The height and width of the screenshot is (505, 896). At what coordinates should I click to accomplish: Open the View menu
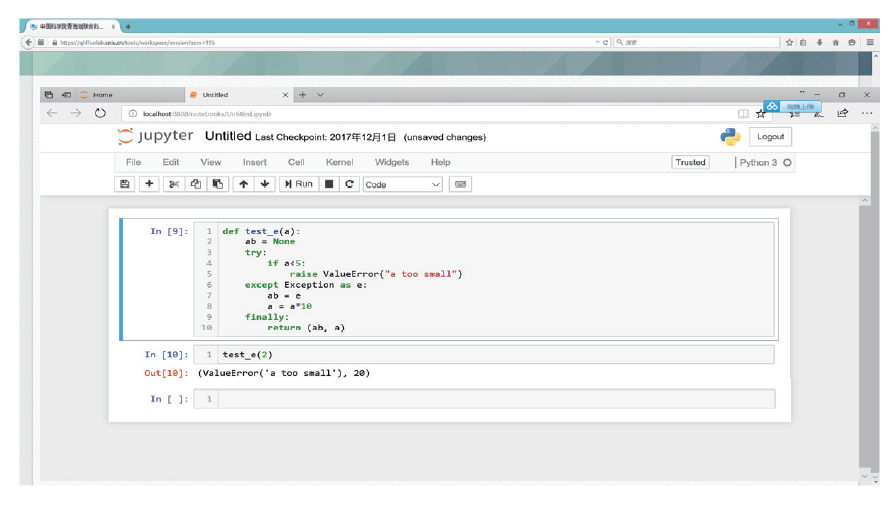coord(211,162)
